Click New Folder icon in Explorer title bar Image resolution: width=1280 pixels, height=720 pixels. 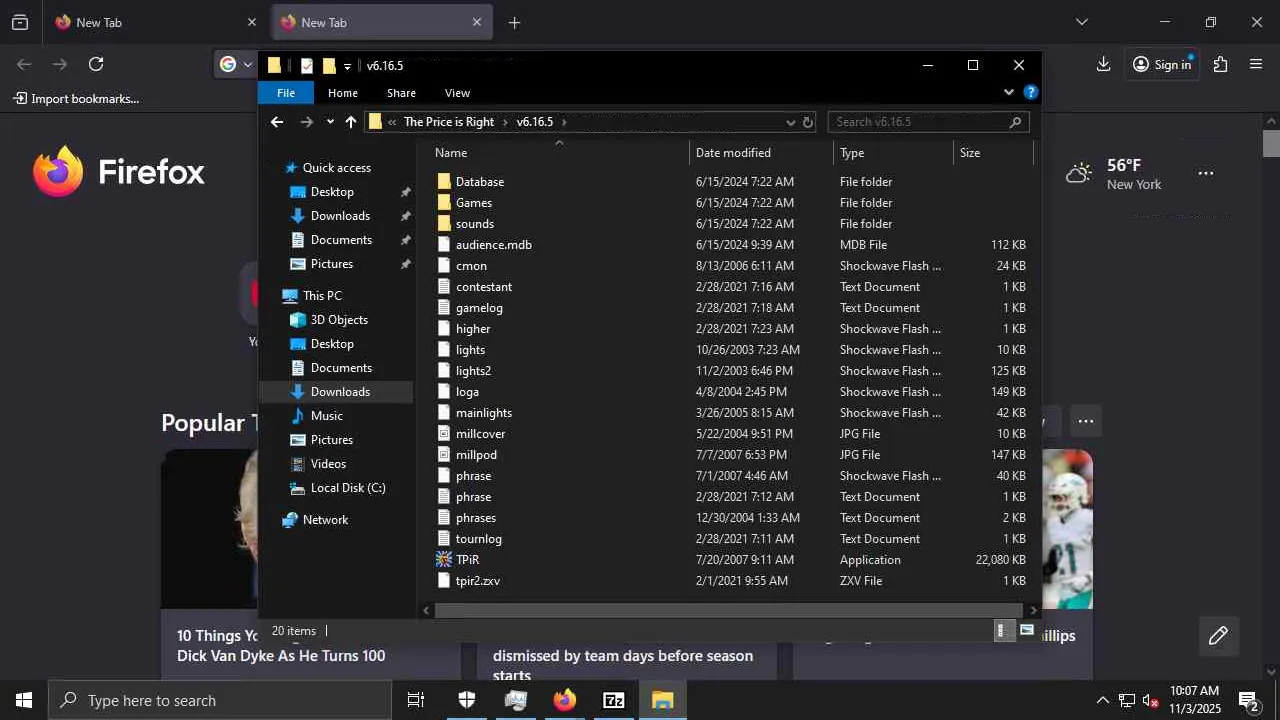click(328, 66)
